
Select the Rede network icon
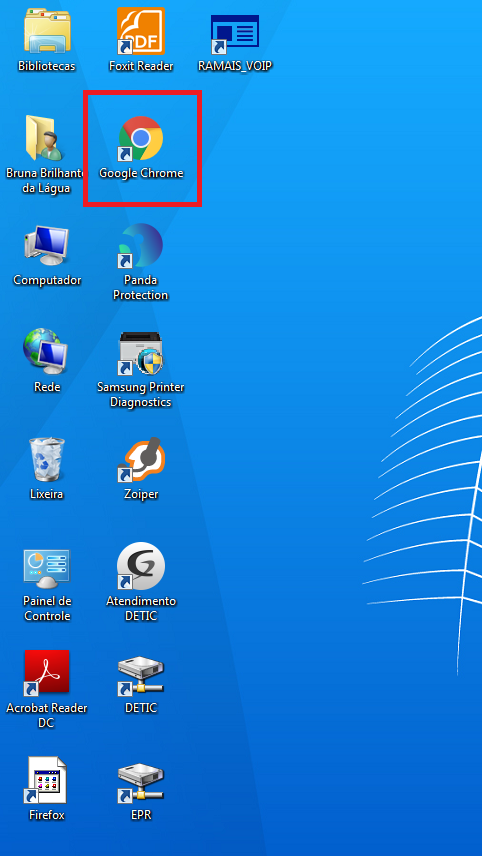46,352
